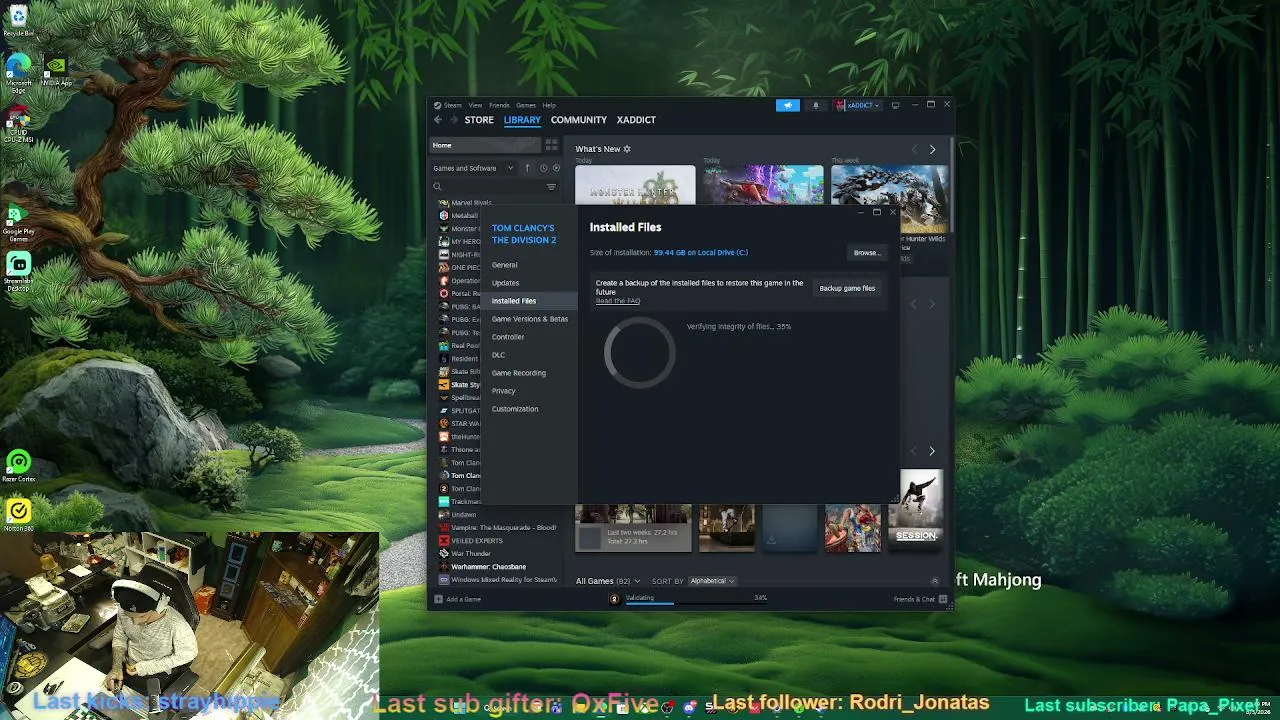Open Google Play Games desktop shortcut

point(18,223)
